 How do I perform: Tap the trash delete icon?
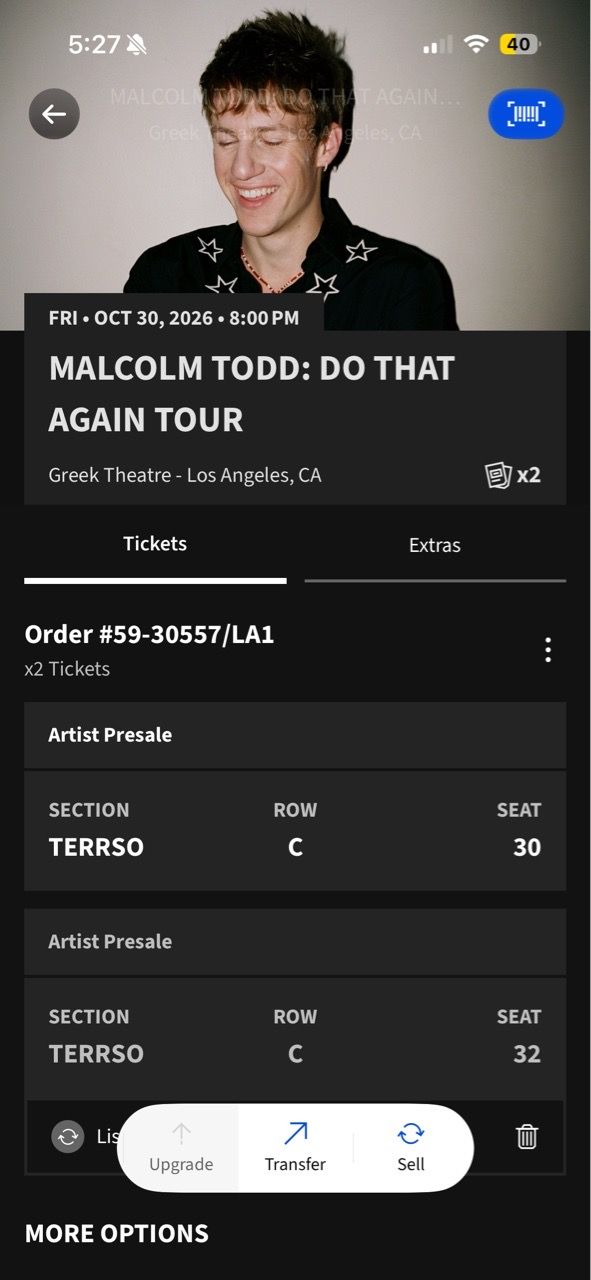(x=527, y=1136)
